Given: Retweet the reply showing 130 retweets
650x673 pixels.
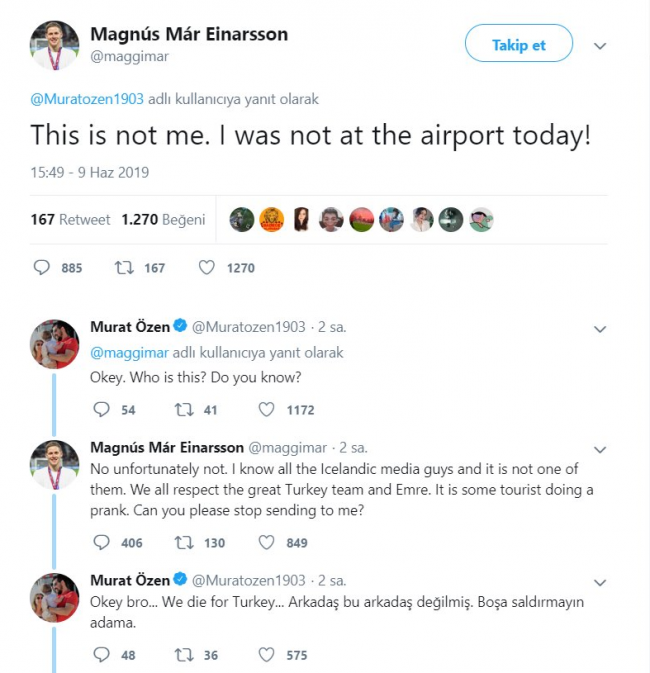Looking at the screenshot, I should point(184,543).
